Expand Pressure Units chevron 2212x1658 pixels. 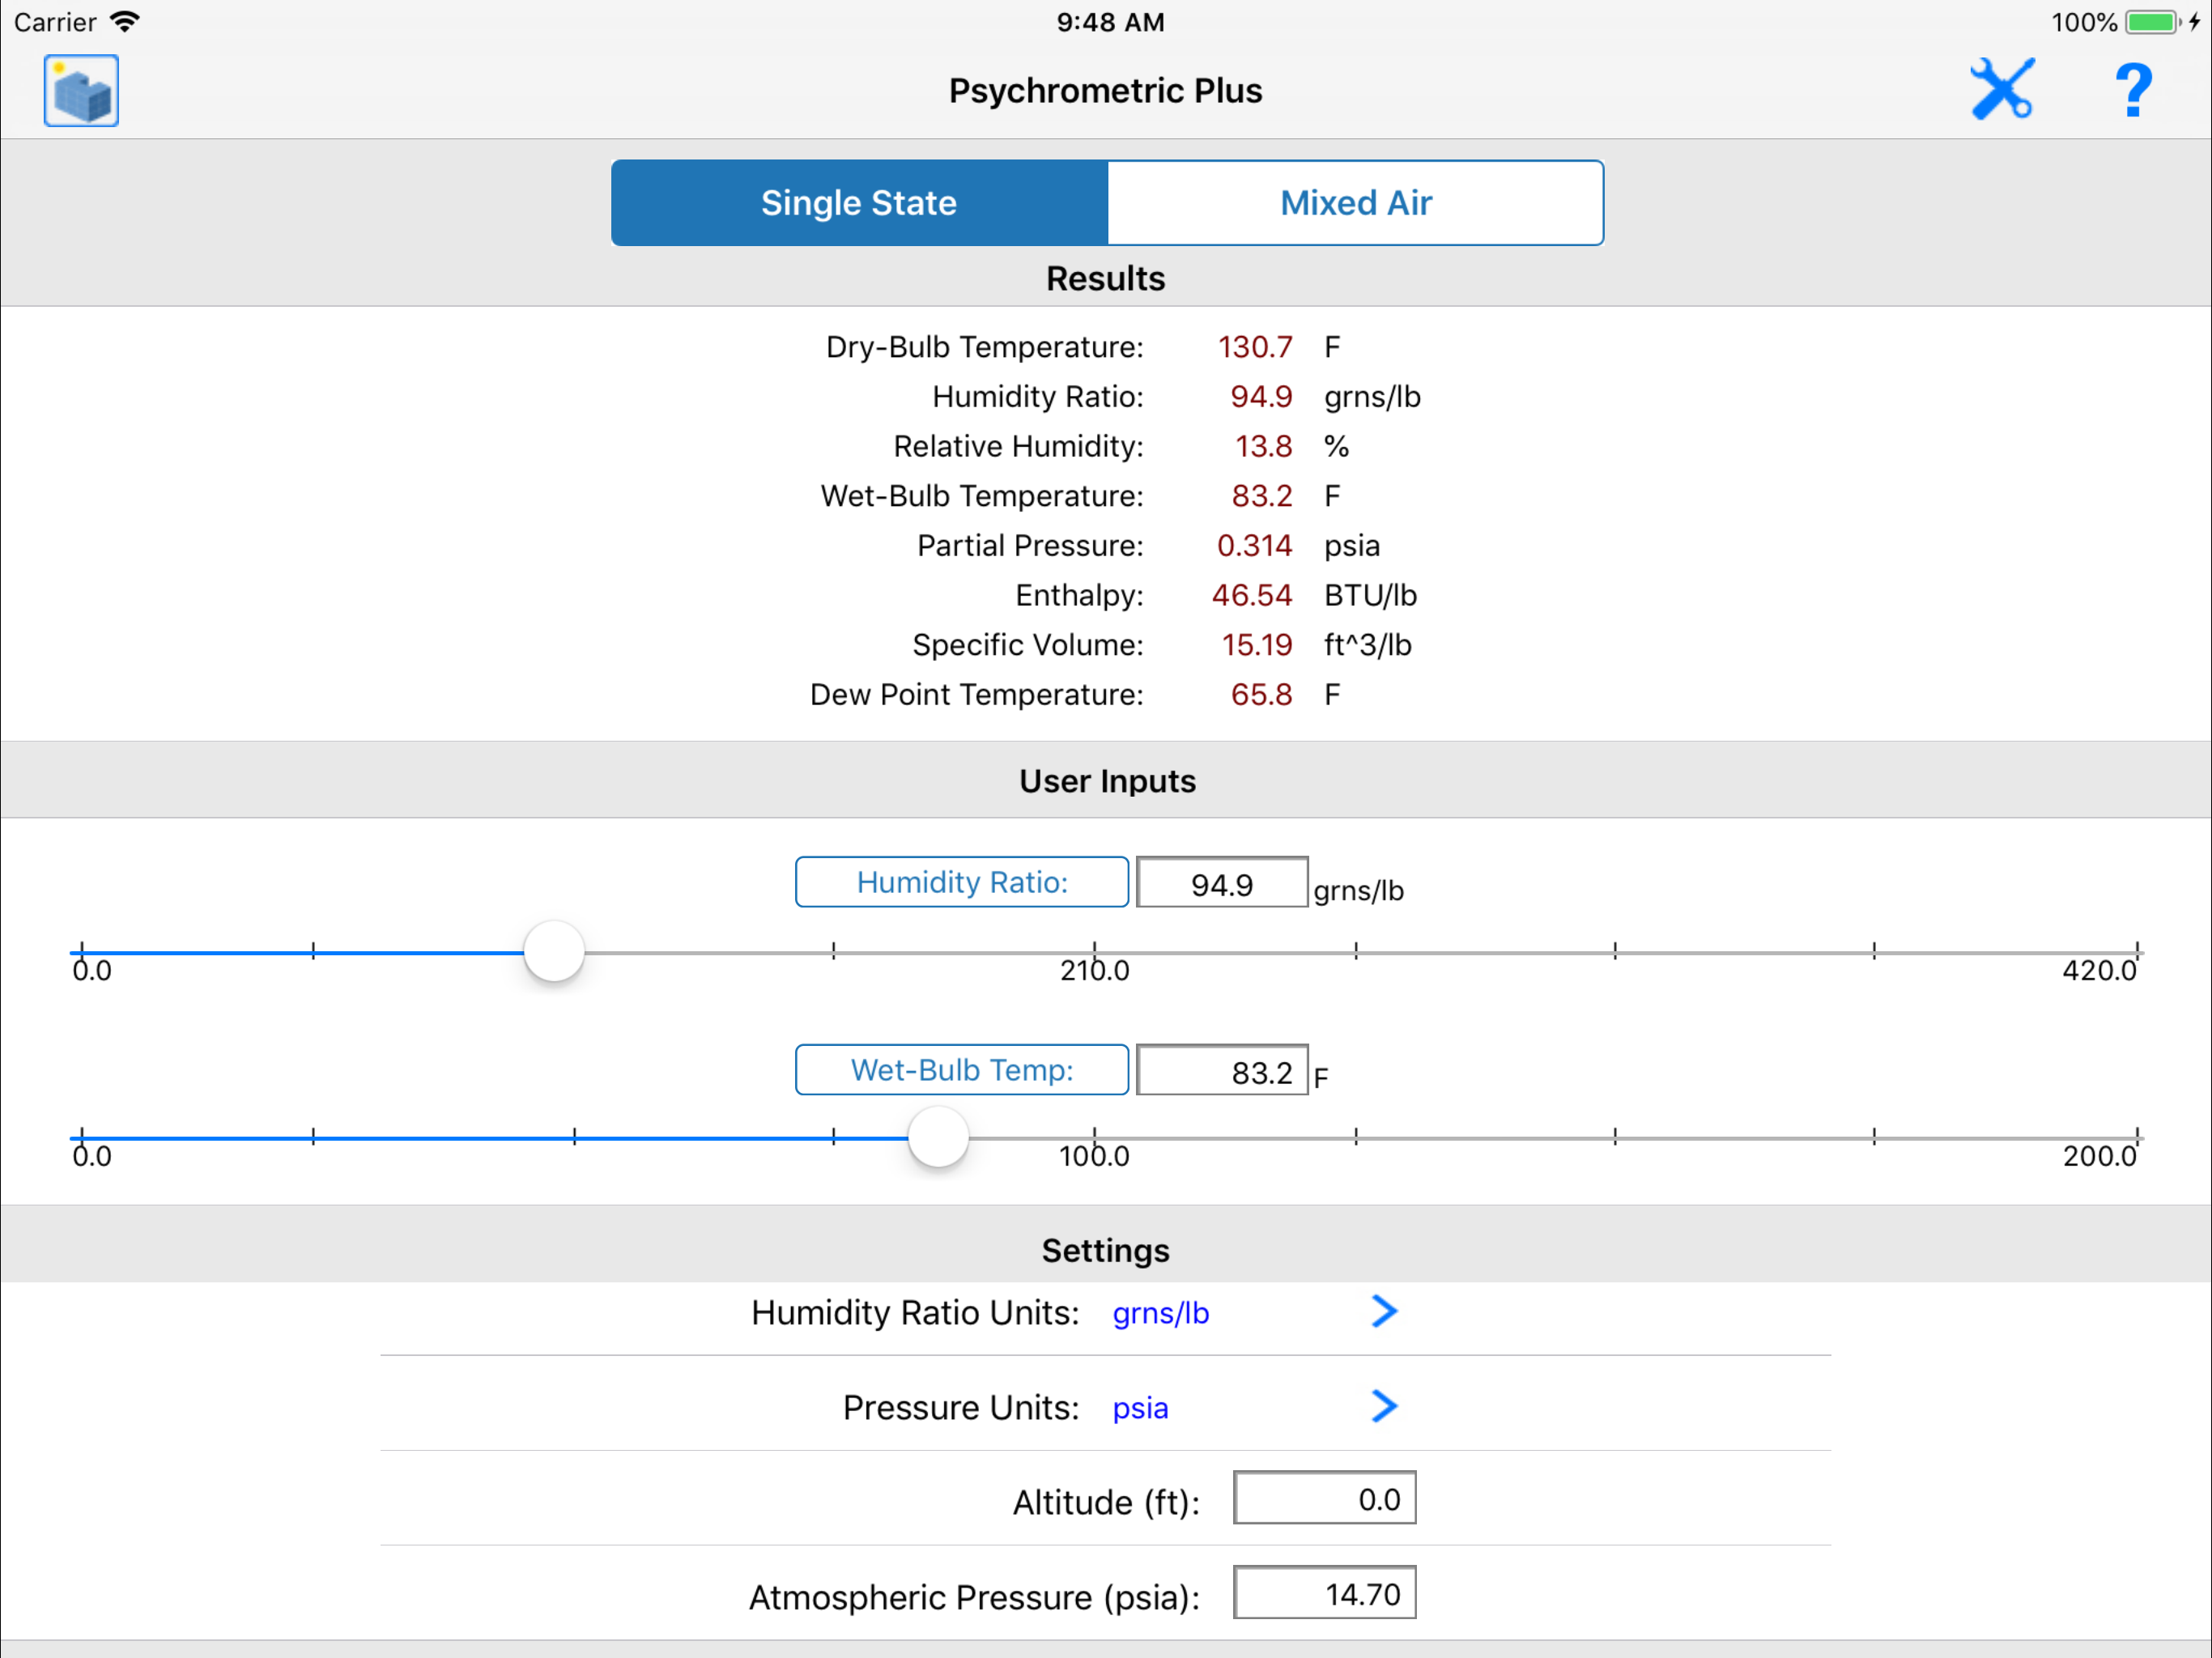1384,1406
